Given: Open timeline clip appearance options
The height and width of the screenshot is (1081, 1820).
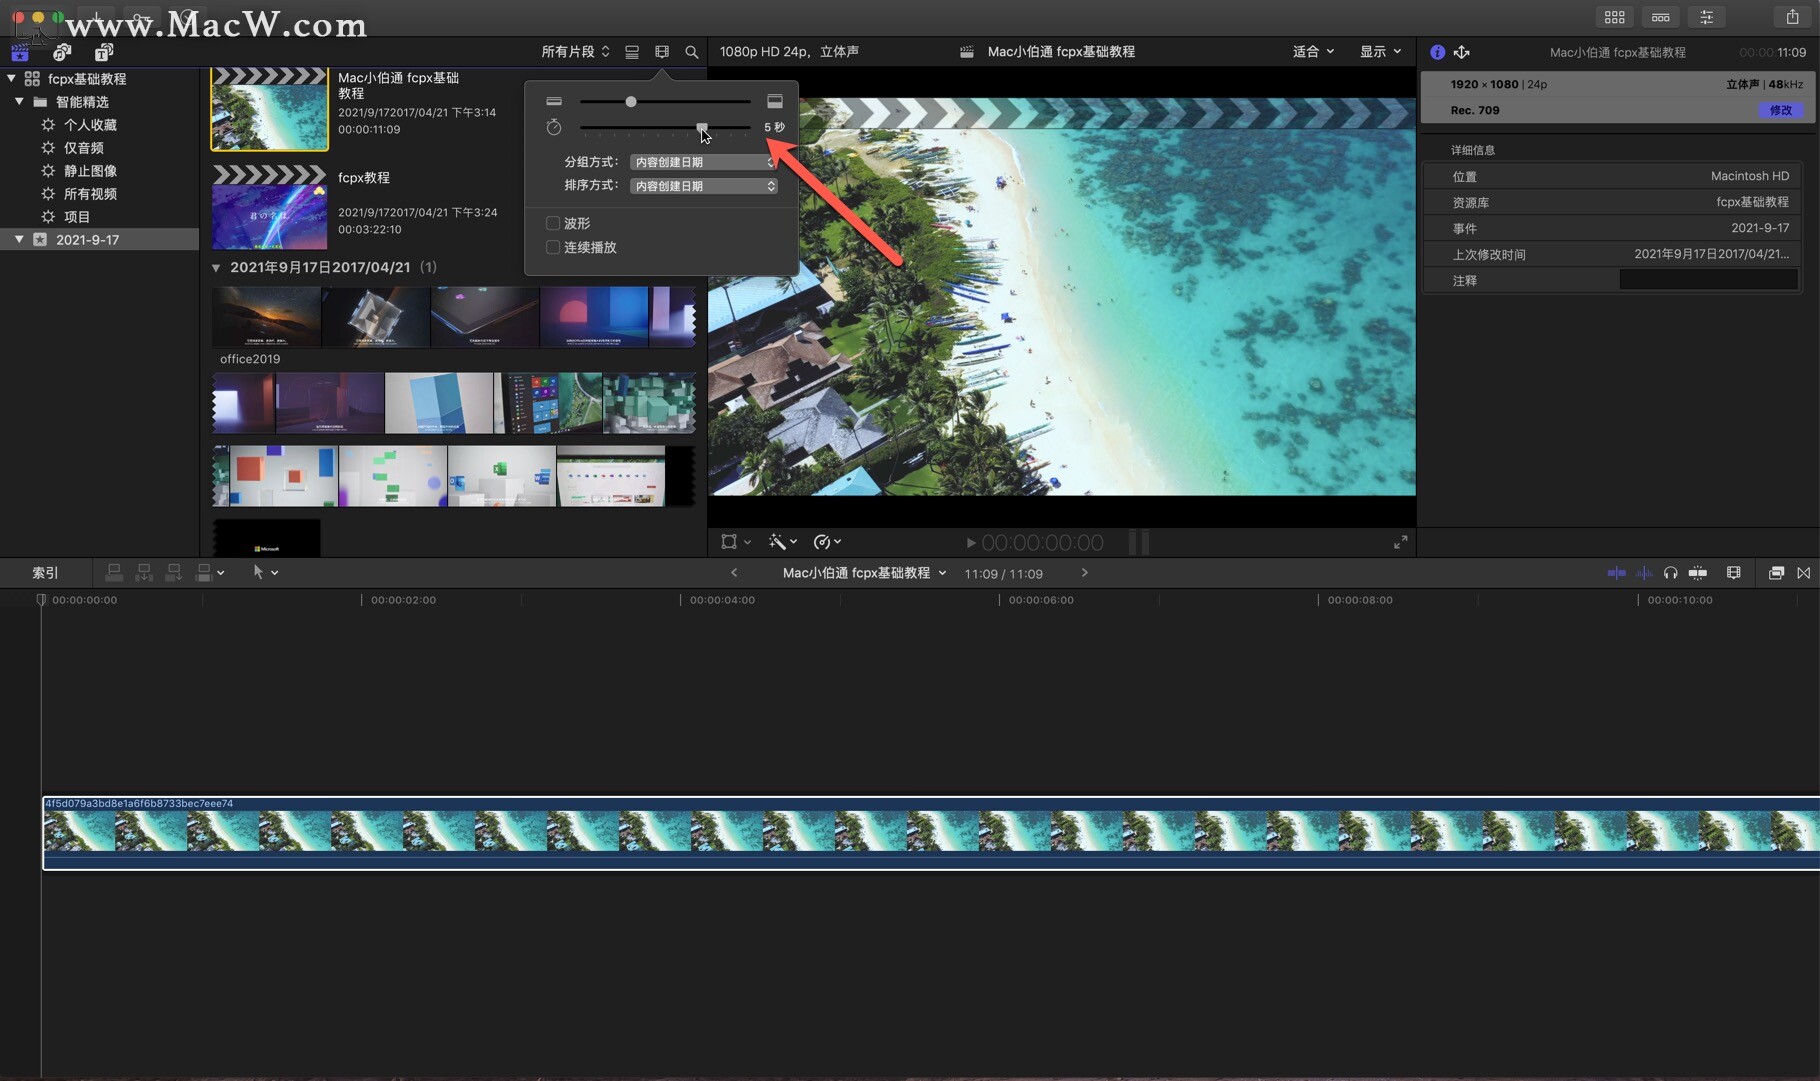Looking at the screenshot, I should point(1734,573).
